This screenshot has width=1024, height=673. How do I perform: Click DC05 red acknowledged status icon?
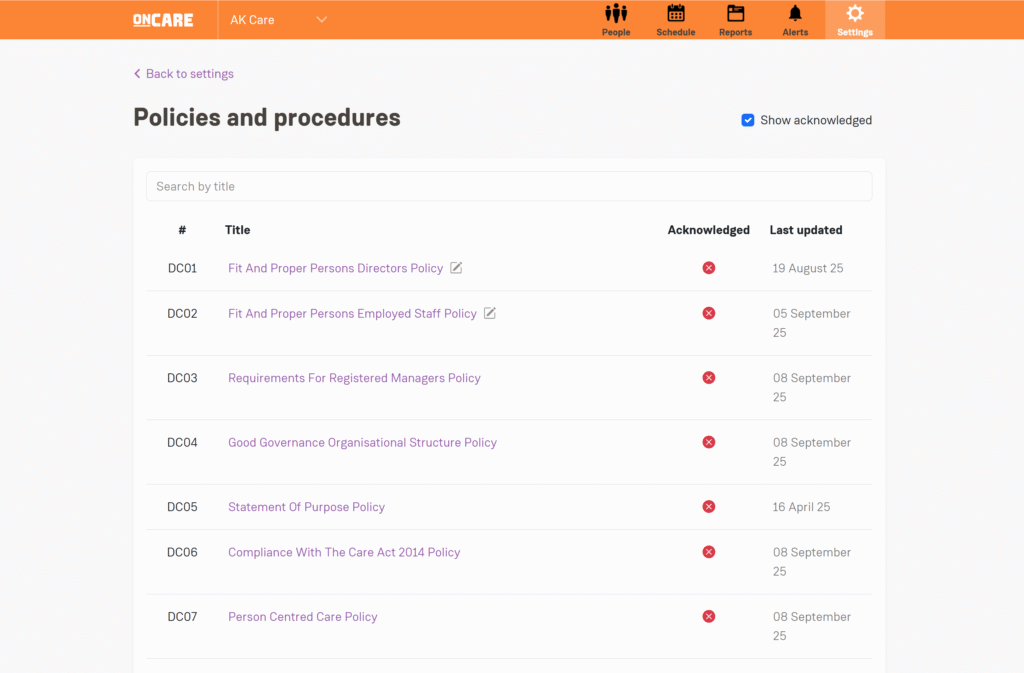pos(709,507)
